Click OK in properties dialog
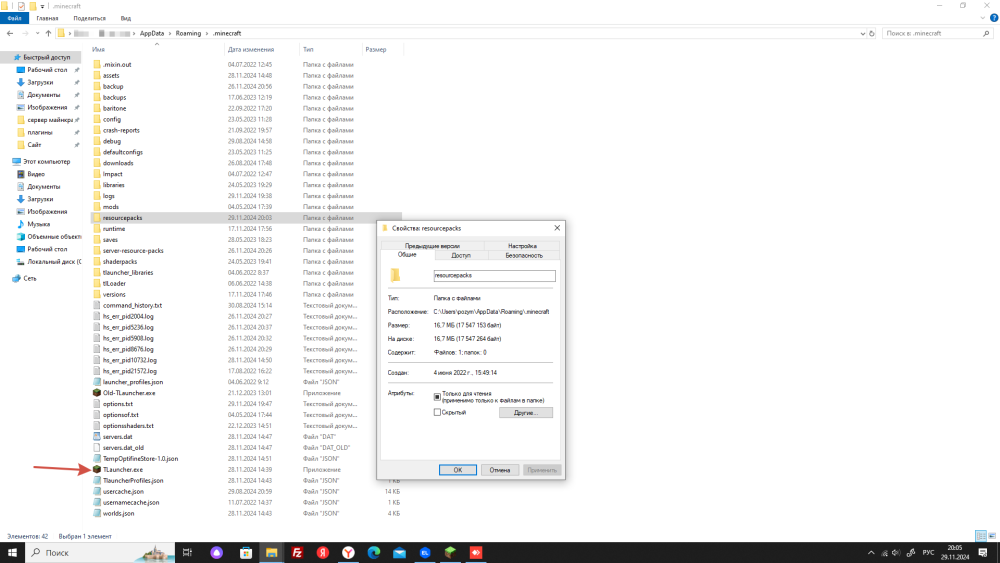The height and width of the screenshot is (563, 1000). (x=457, y=470)
